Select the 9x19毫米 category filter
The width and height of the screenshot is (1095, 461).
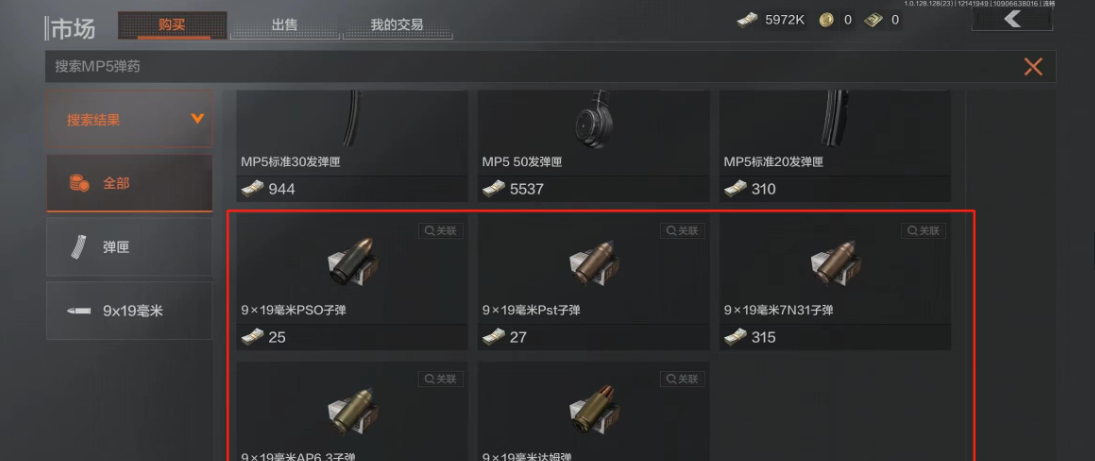pos(129,311)
